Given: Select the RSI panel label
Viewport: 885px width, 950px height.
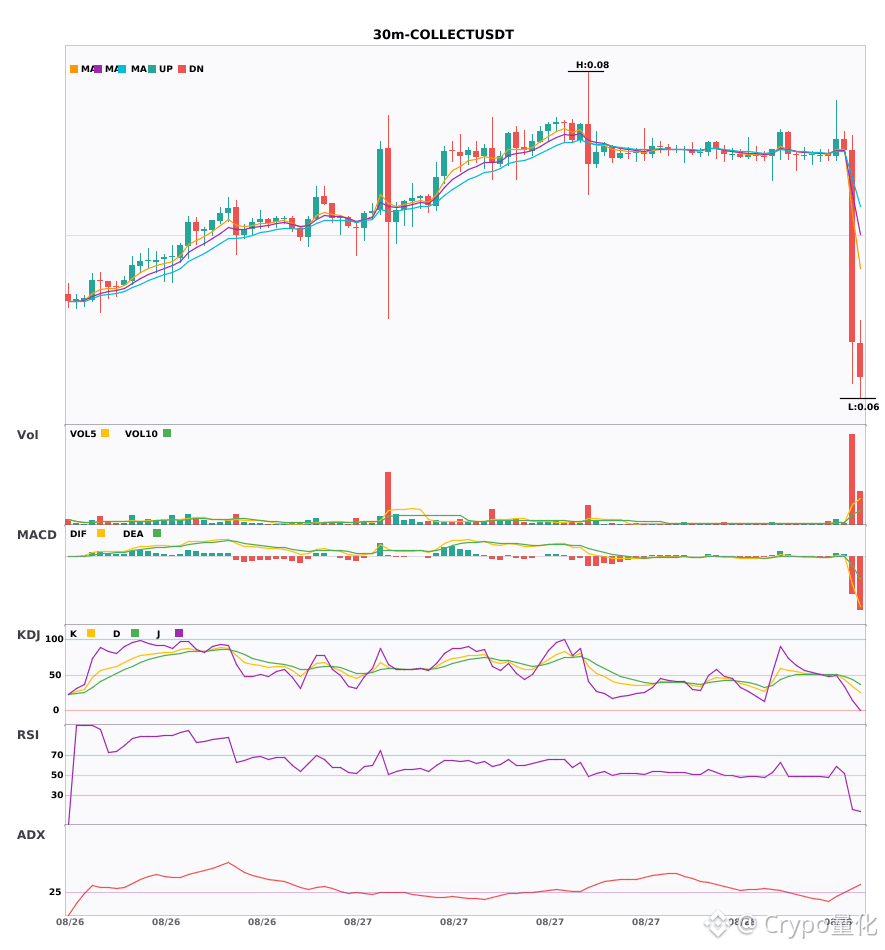Looking at the screenshot, I should point(28,734).
